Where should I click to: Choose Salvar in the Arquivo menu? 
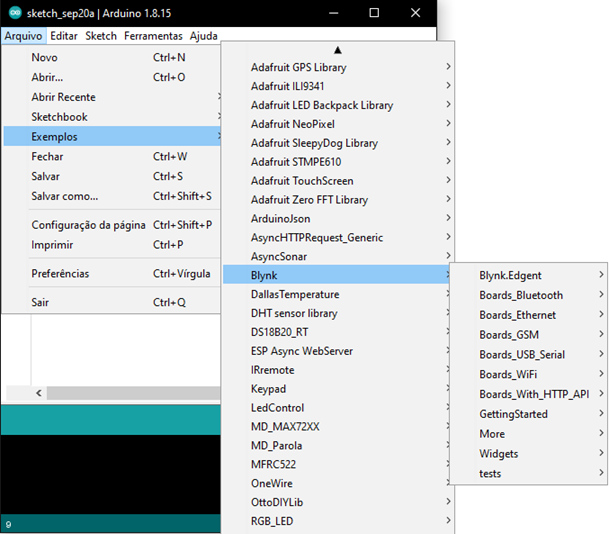(112, 176)
